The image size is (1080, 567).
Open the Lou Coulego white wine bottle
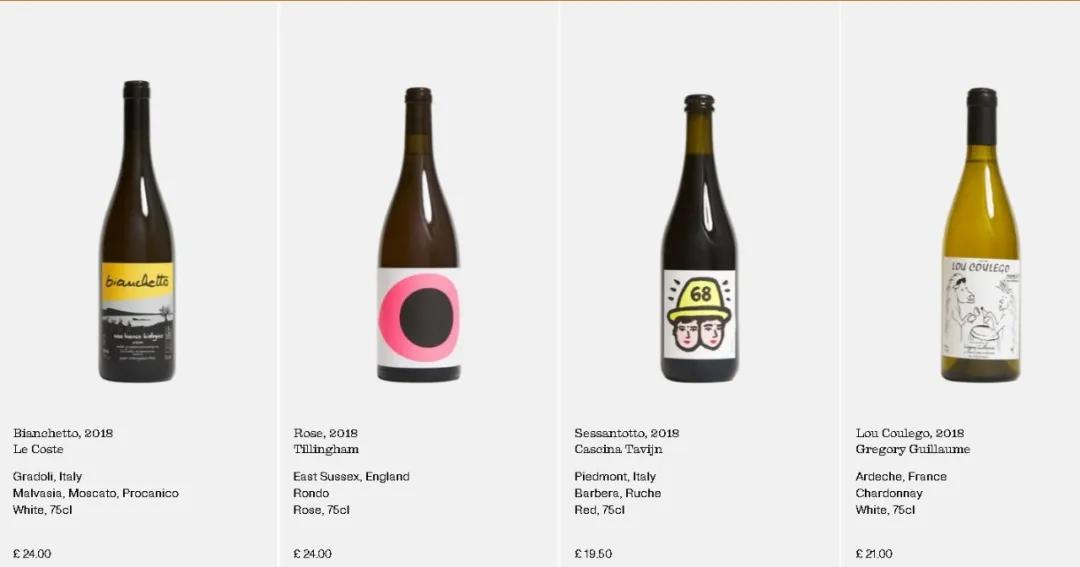(x=981, y=234)
